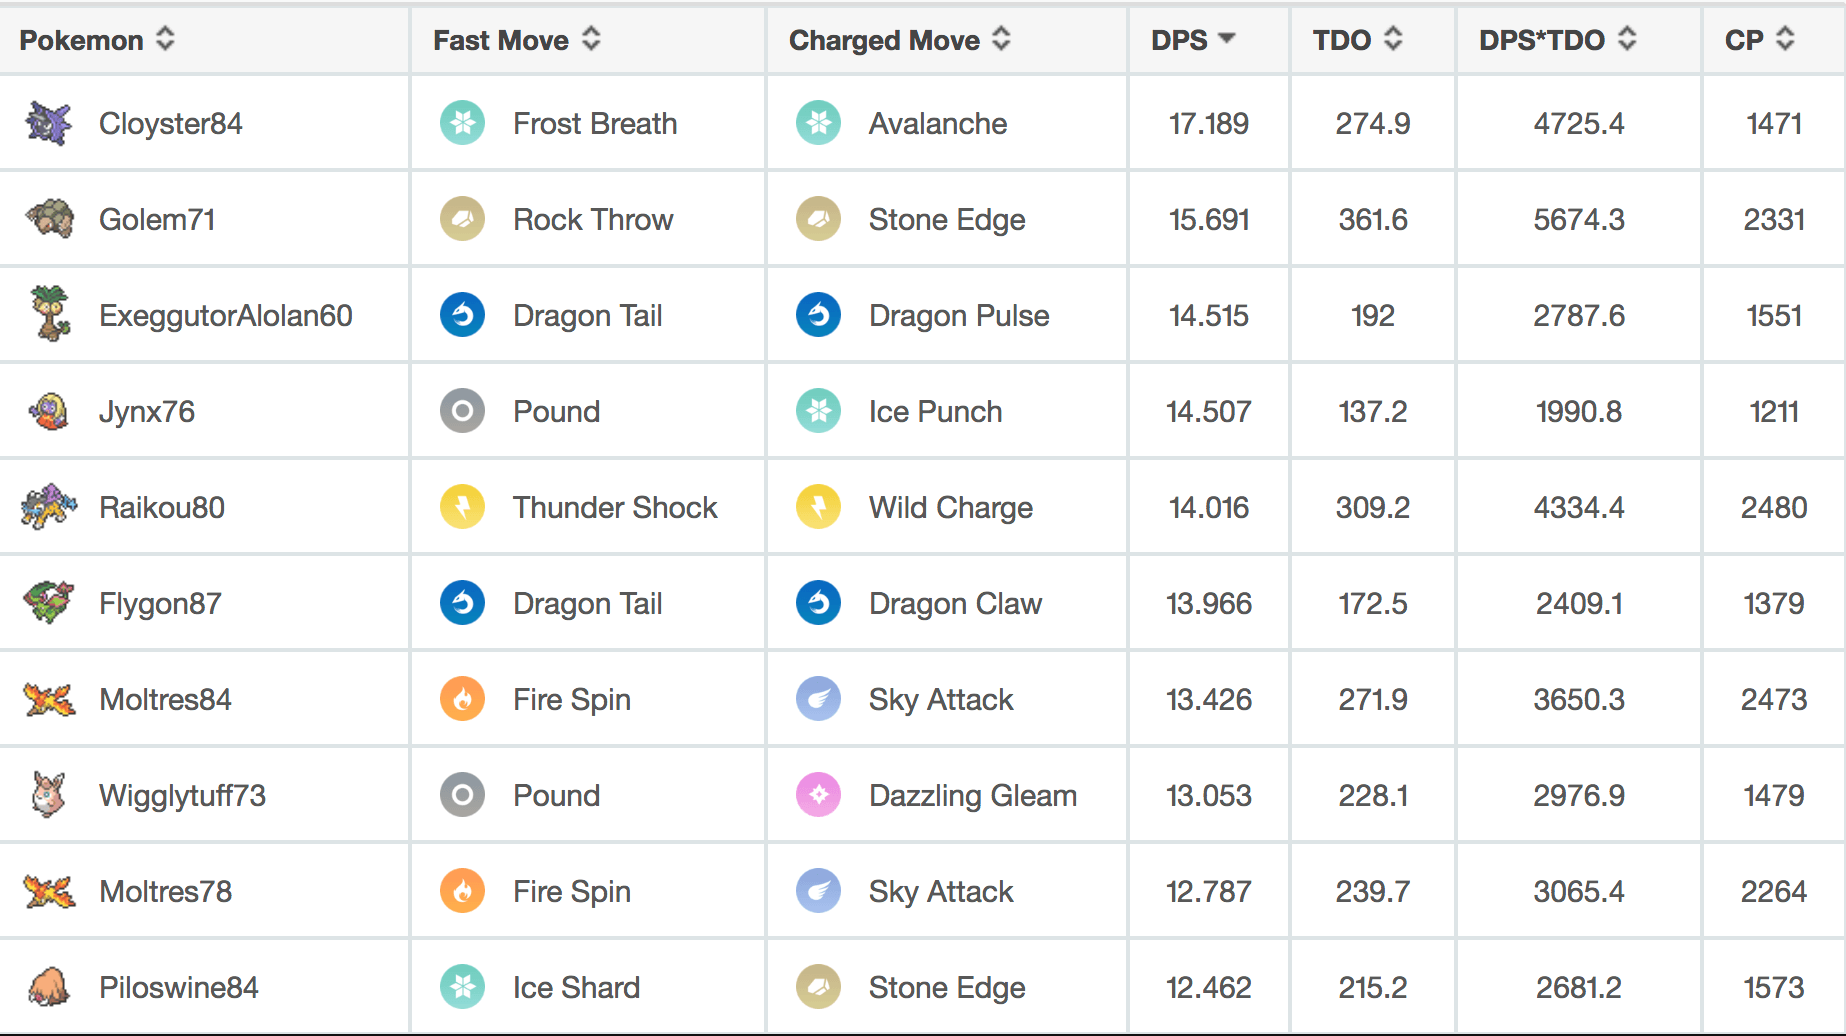Click the Dazzling Gleam fairy-type icon
This screenshot has width=1846, height=1036.
[818, 795]
